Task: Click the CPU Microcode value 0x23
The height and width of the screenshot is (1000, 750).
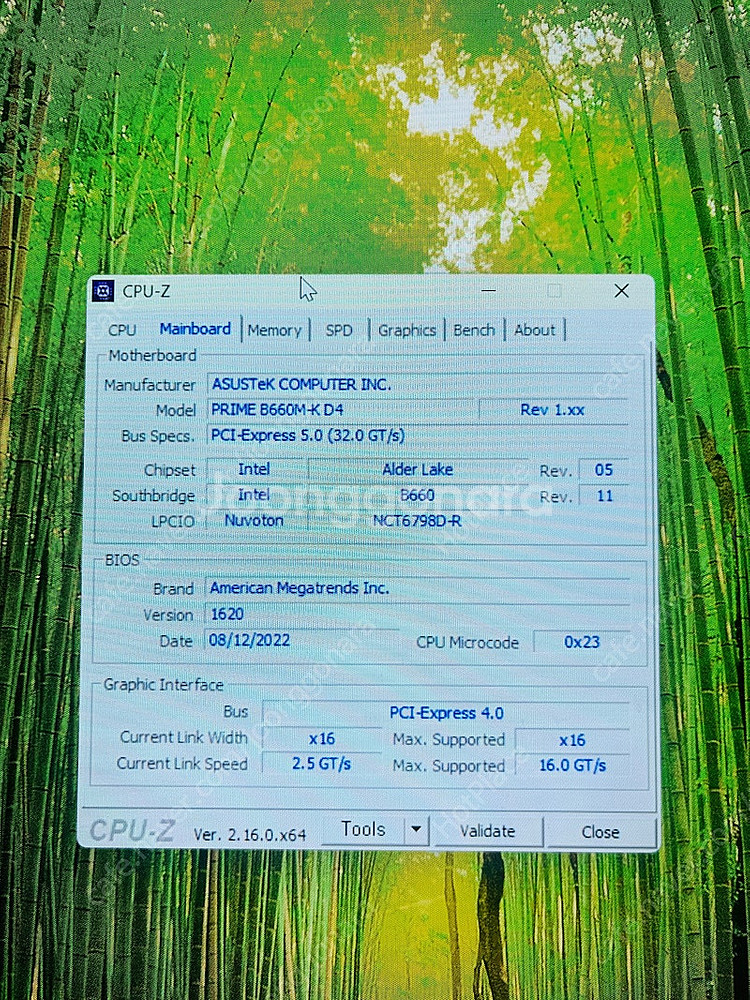Action: [x=582, y=642]
